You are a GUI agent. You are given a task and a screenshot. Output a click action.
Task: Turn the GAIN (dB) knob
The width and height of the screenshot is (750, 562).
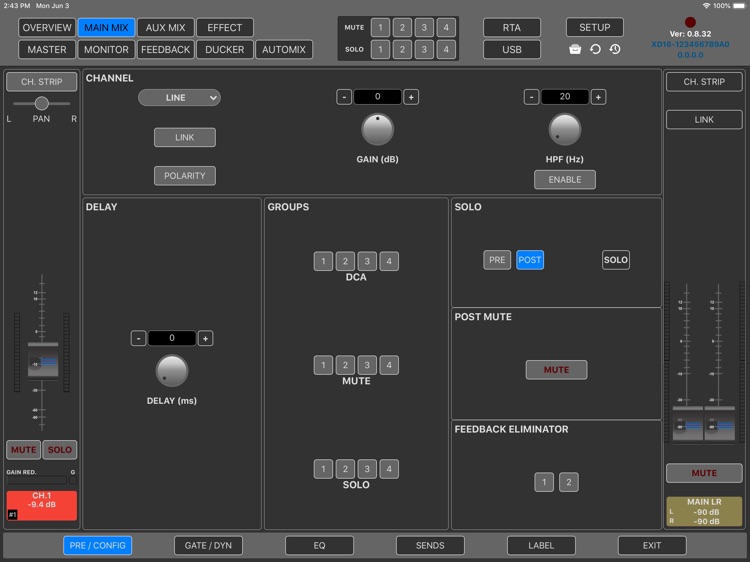[377, 129]
